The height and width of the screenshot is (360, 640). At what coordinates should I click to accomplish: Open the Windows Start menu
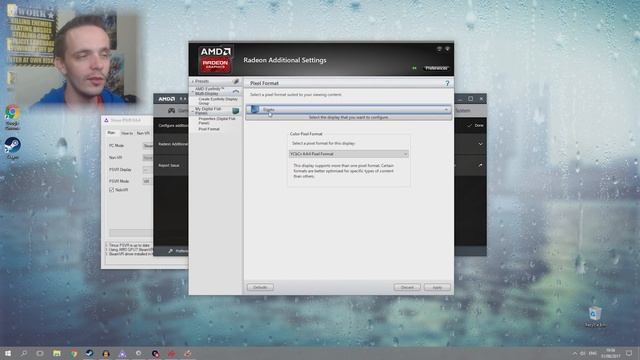pyautogui.click(x=8, y=353)
